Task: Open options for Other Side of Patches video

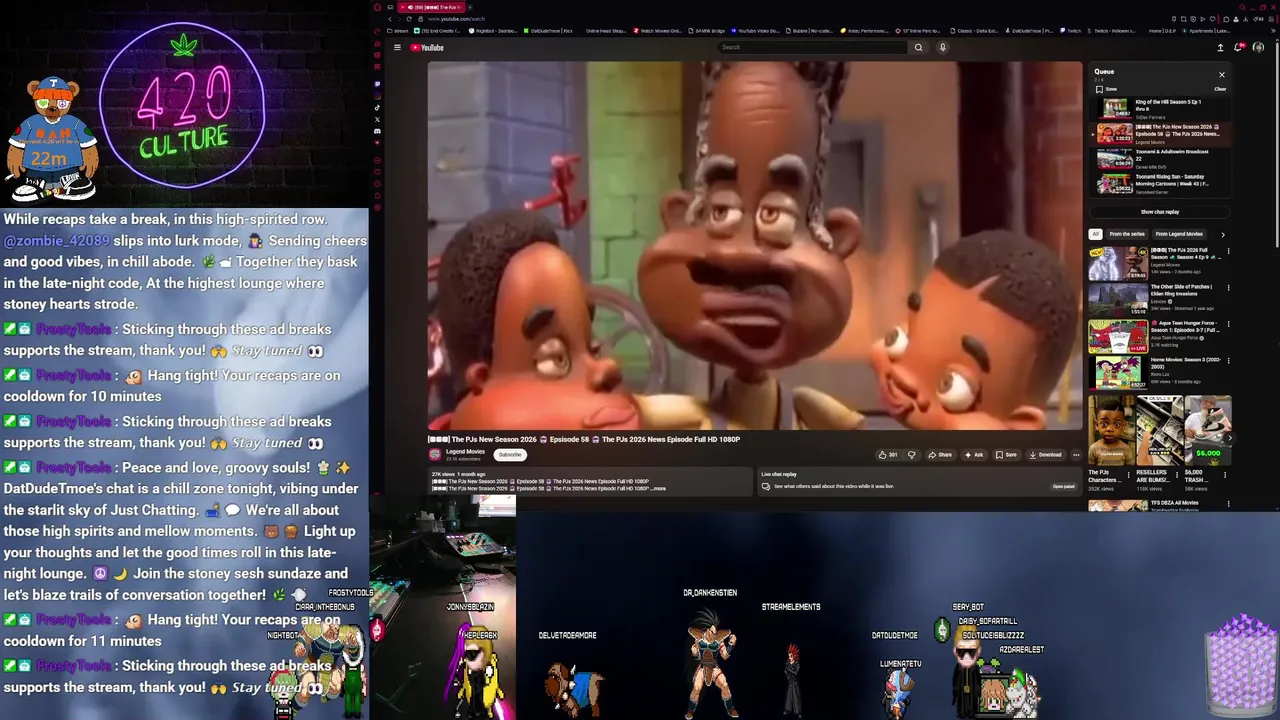Action: click(x=1228, y=288)
